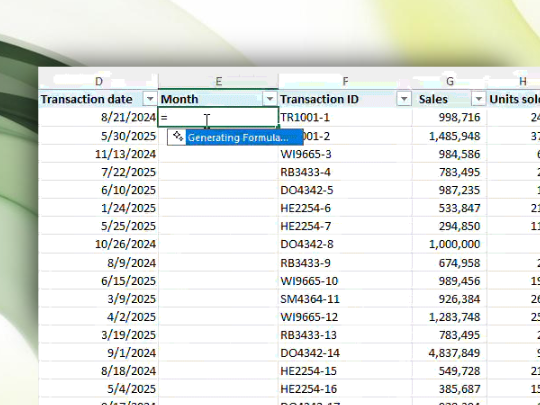The width and height of the screenshot is (540, 405).
Task: Select date cell 8/18/2024
Action: [98, 371]
